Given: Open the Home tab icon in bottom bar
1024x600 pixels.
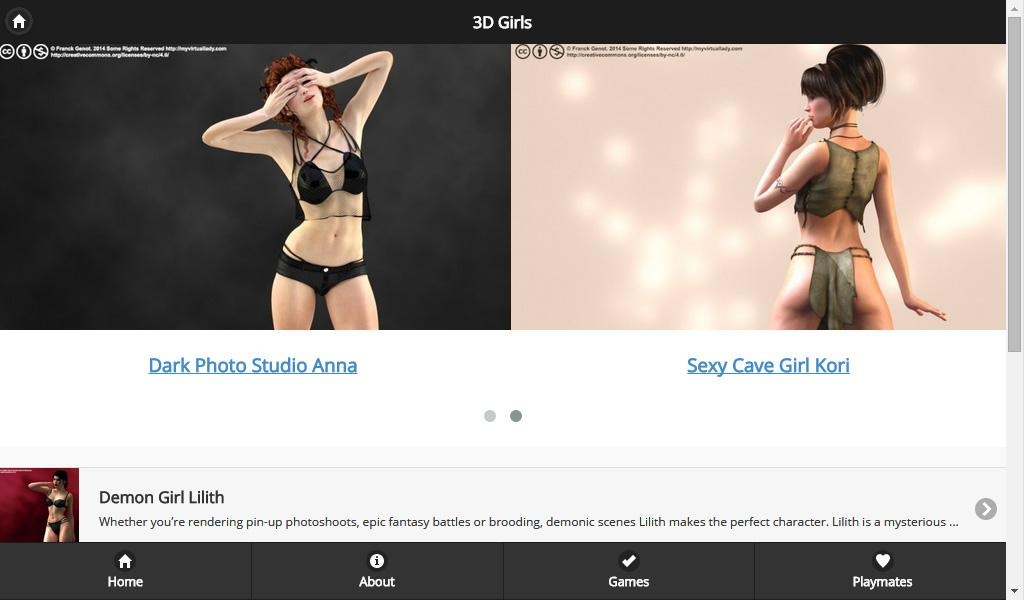Looking at the screenshot, I should (x=125, y=561).
